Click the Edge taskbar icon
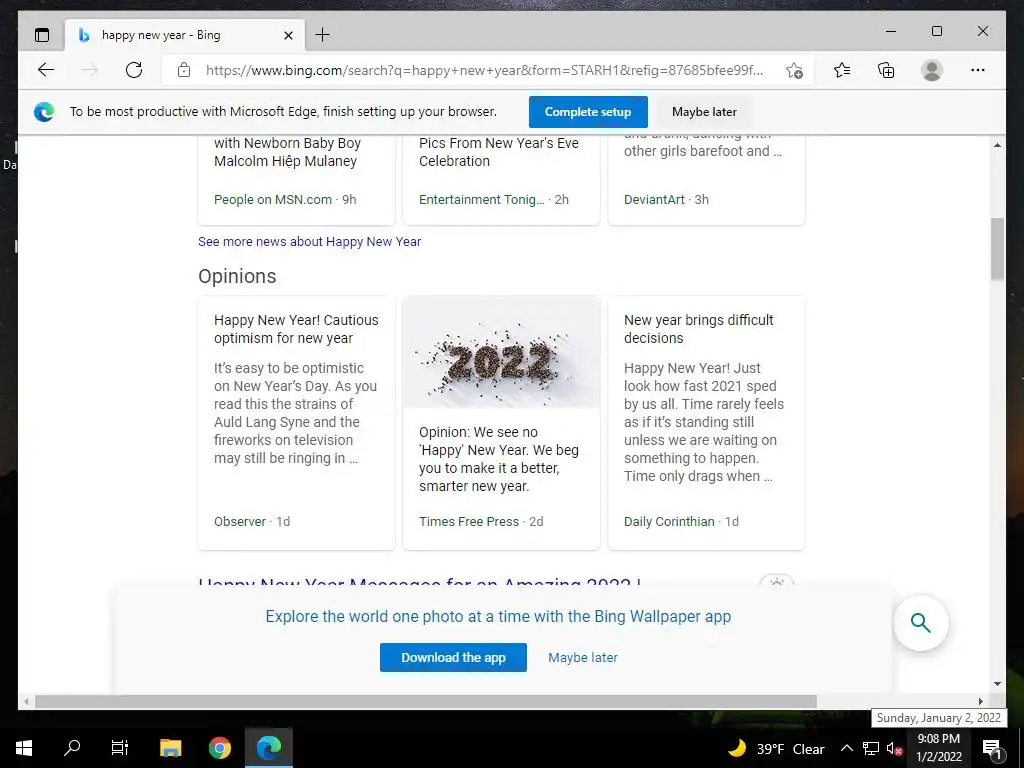The width and height of the screenshot is (1024, 768). click(269, 748)
